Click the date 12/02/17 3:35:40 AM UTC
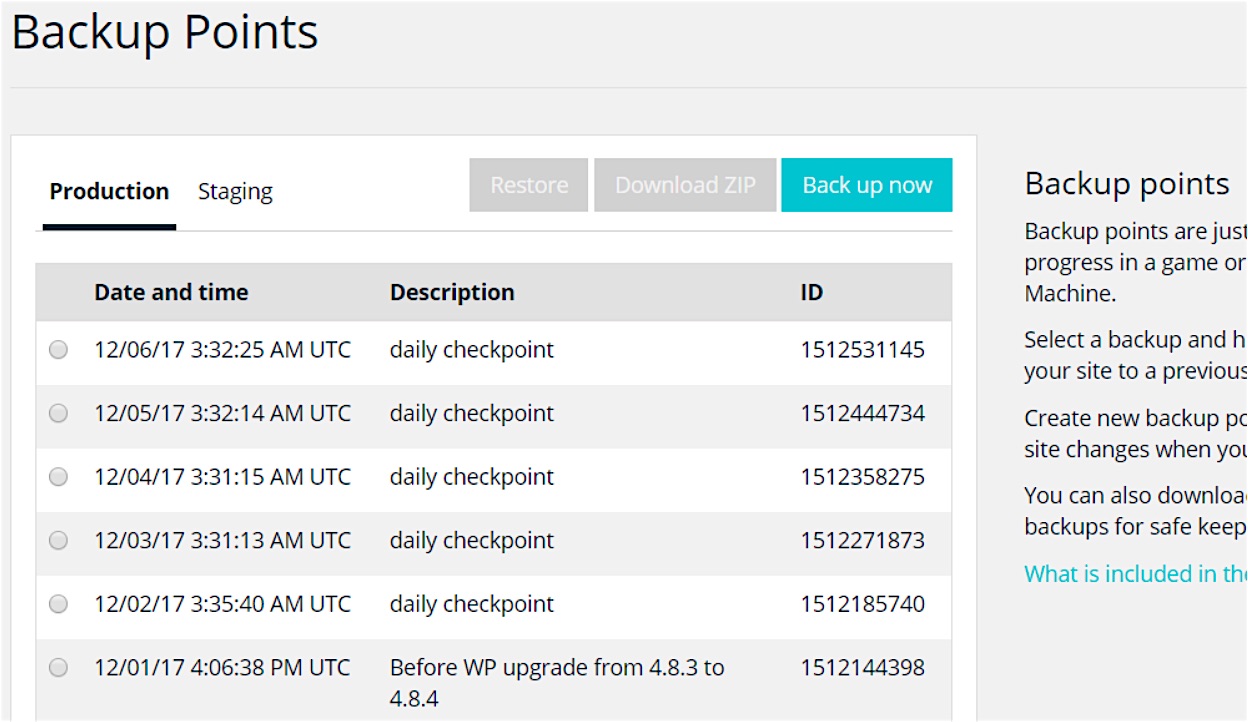Viewport: 1248px width, 722px height. click(x=223, y=604)
